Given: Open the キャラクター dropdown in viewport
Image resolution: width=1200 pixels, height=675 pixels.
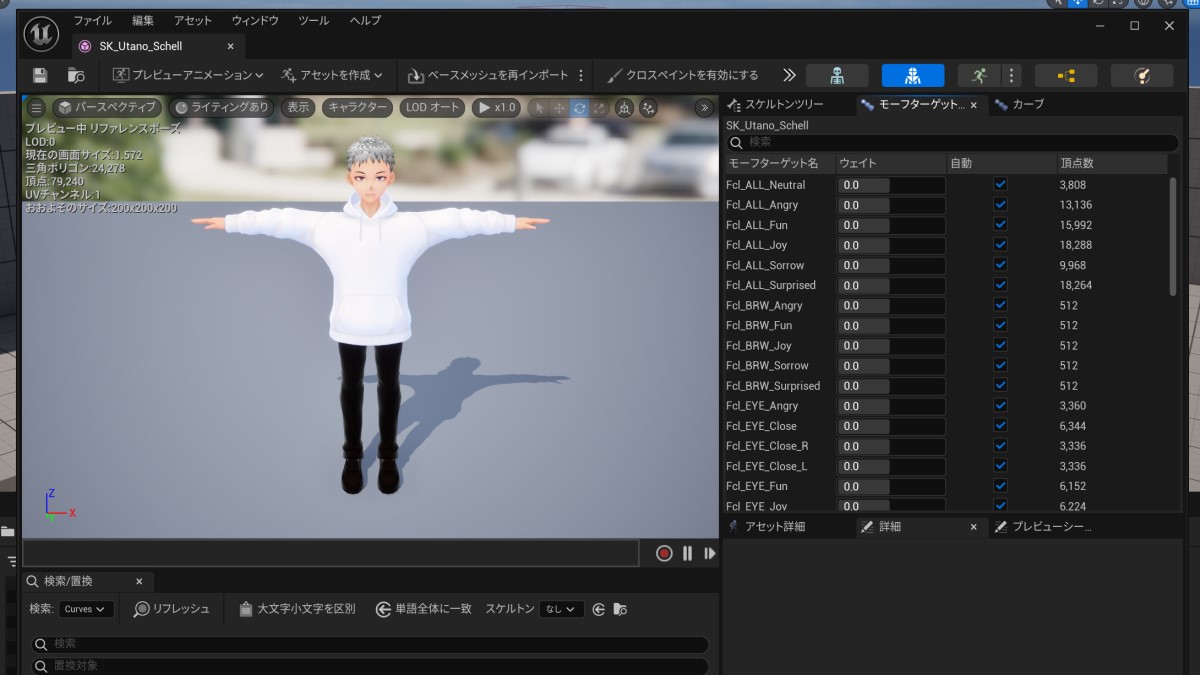Looking at the screenshot, I should [x=357, y=107].
